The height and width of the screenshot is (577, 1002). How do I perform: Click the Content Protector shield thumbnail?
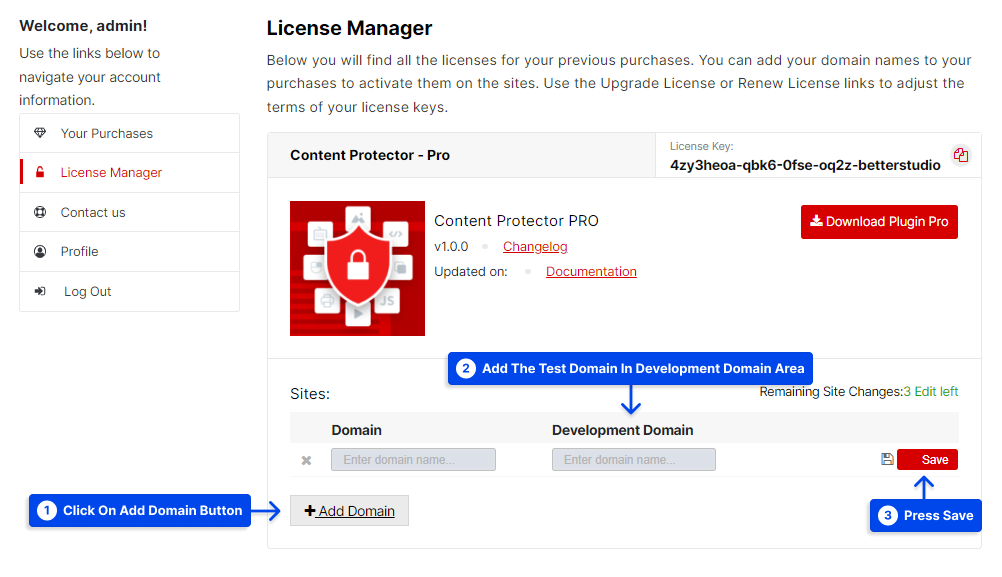coord(357,268)
